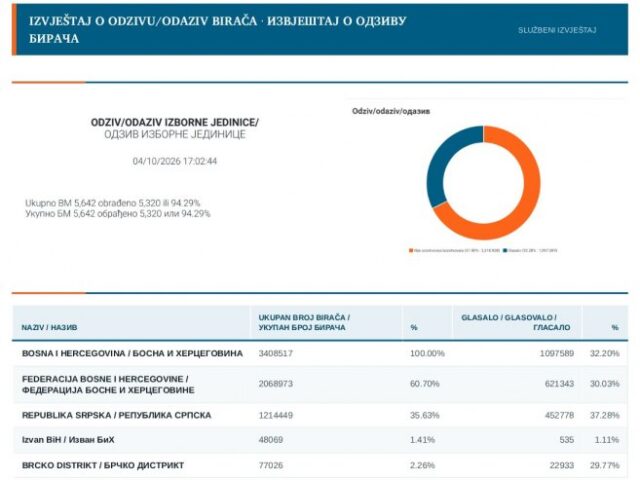Click the dark blue legend swatch below chart

[x=505, y=251]
